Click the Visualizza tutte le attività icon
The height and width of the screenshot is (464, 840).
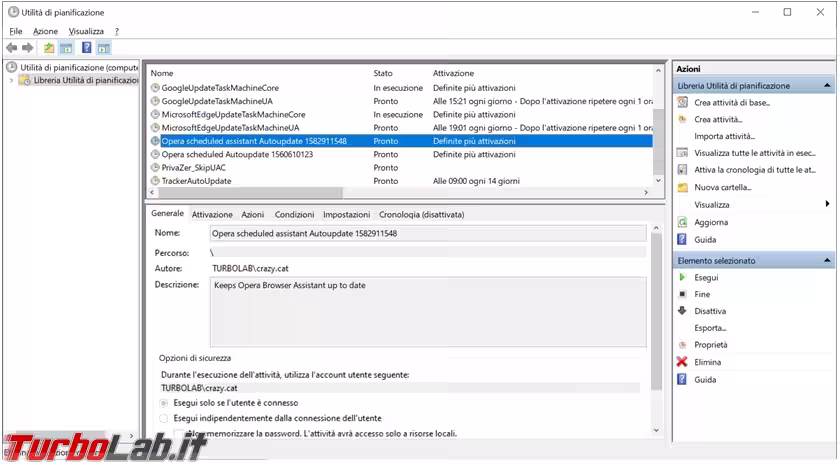(x=682, y=153)
